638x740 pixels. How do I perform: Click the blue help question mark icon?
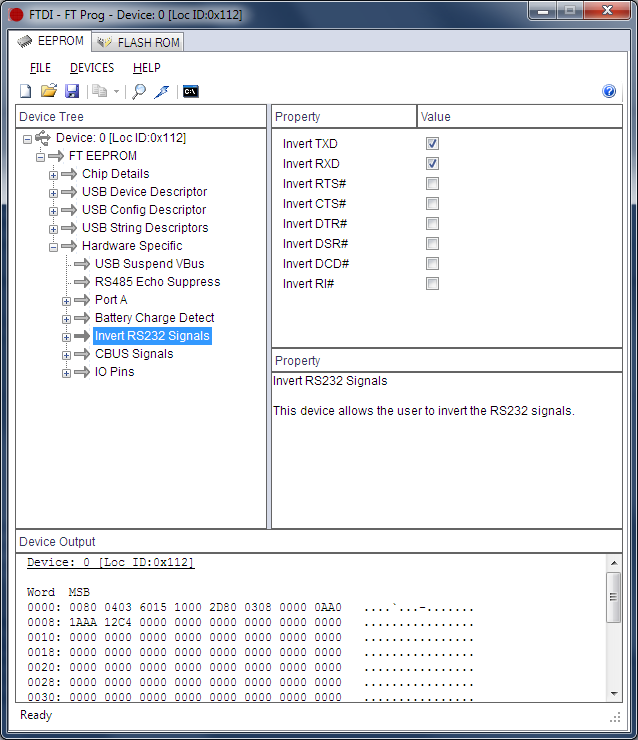click(x=609, y=91)
